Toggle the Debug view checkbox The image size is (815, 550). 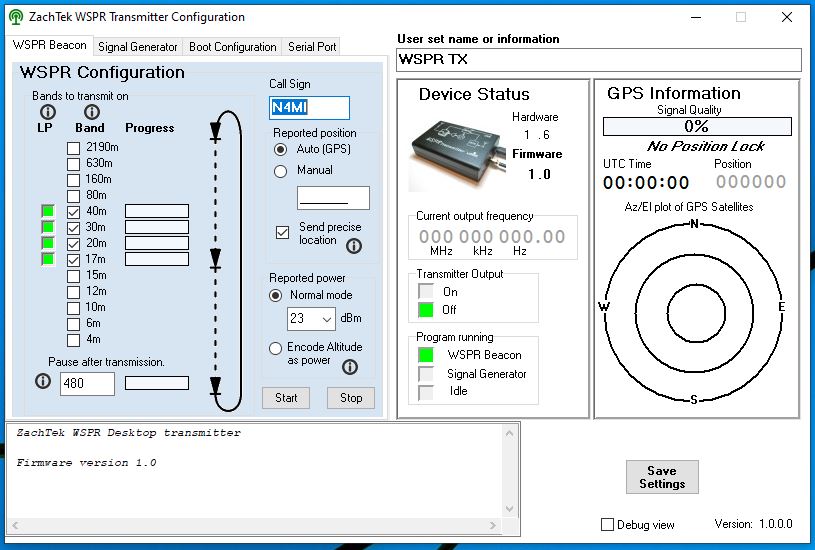point(607,525)
